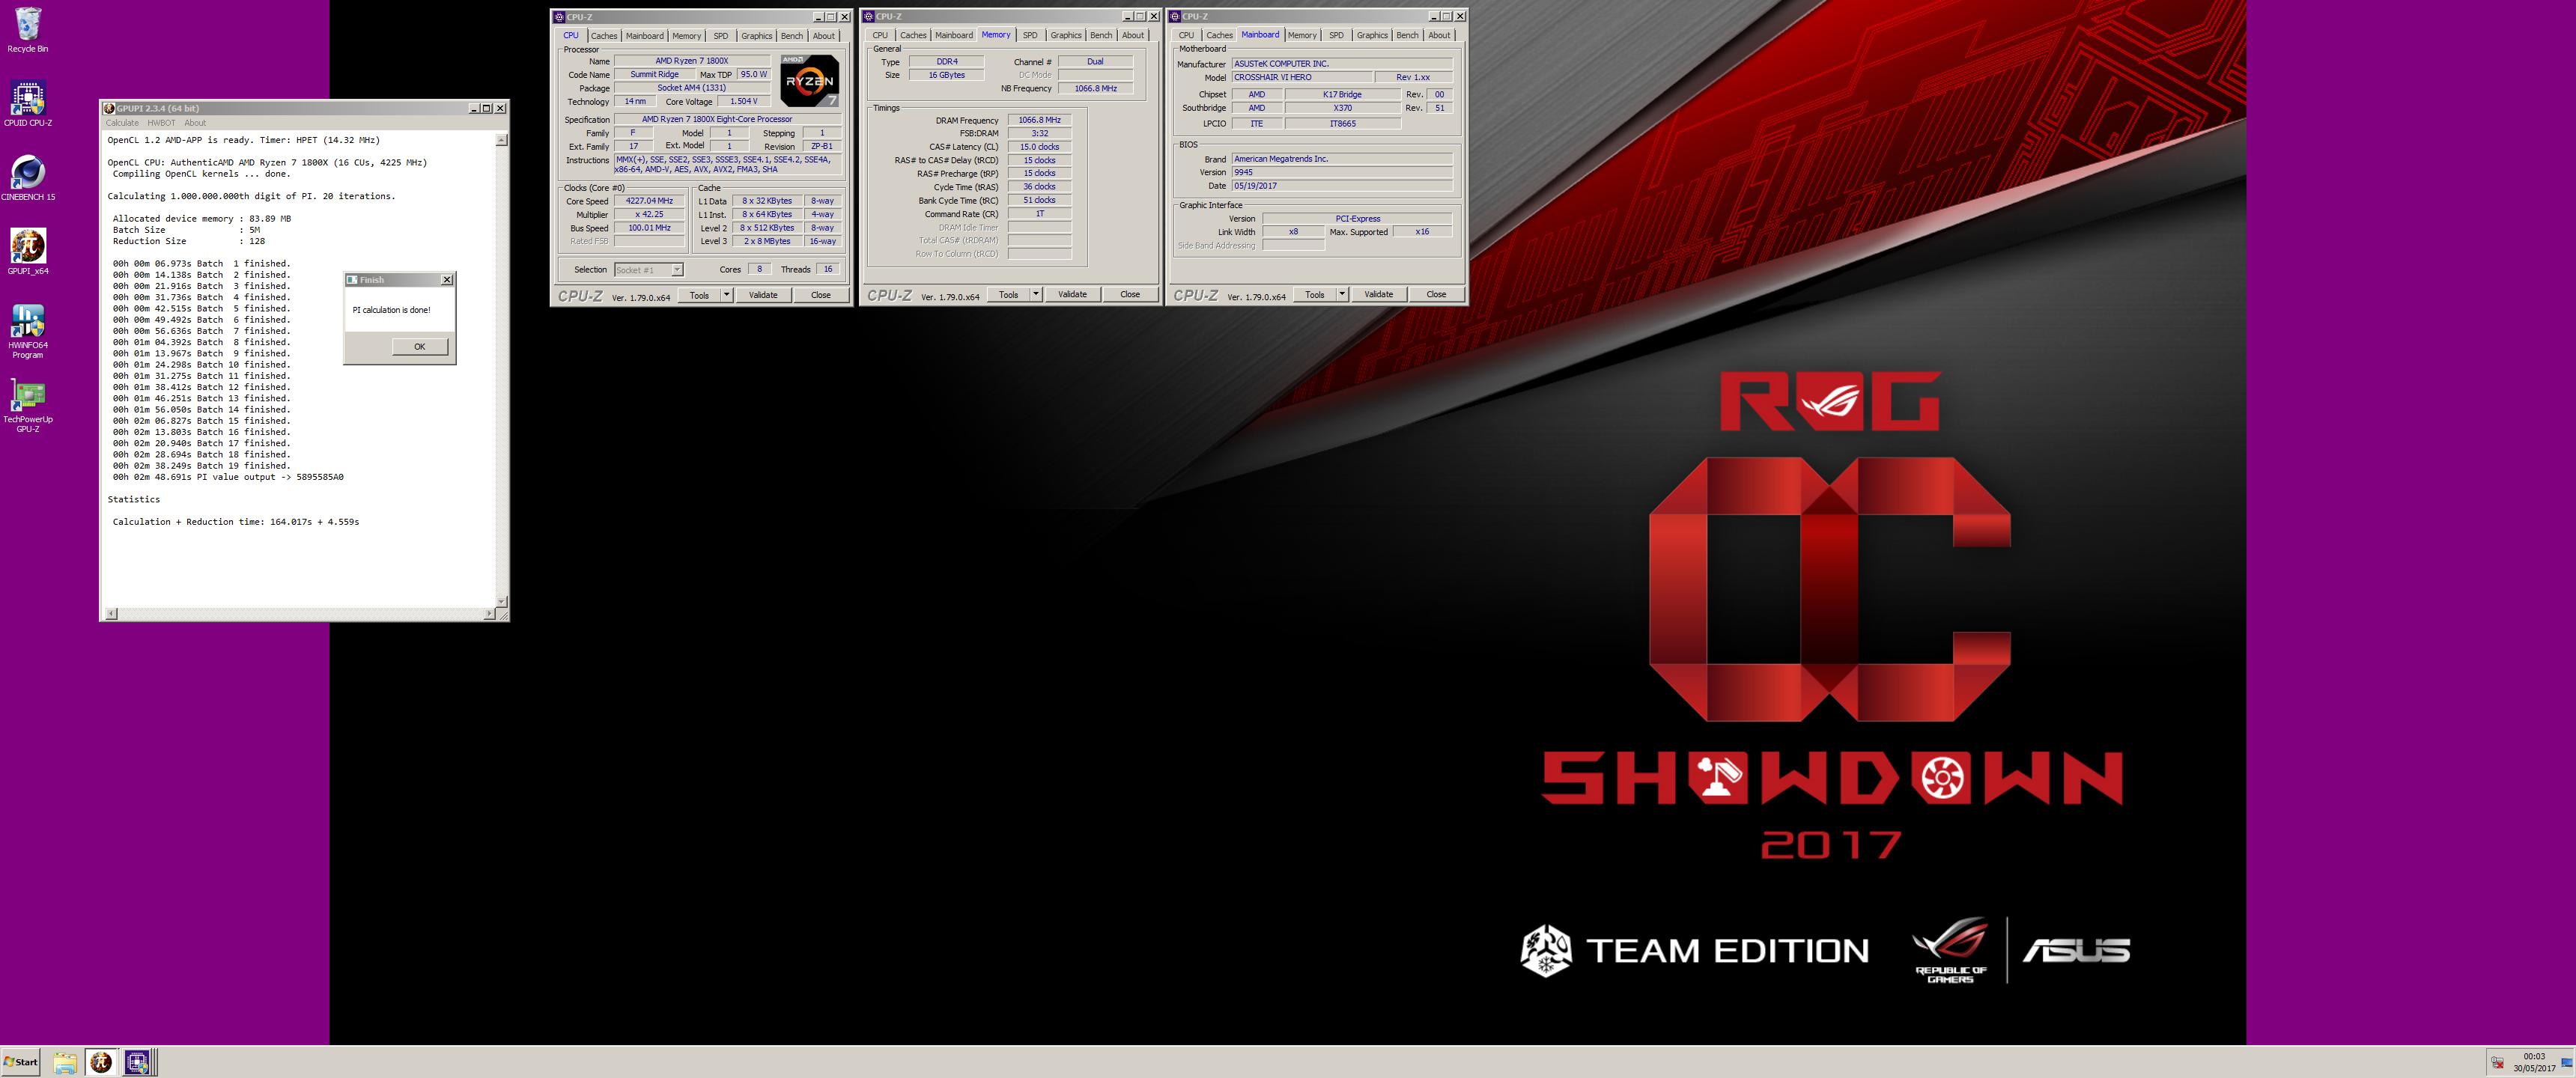The height and width of the screenshot is (1078, 2576).
Task: Expand Tools dropdown arrow in Memory CPU-Z
Action: point(1036,294)
